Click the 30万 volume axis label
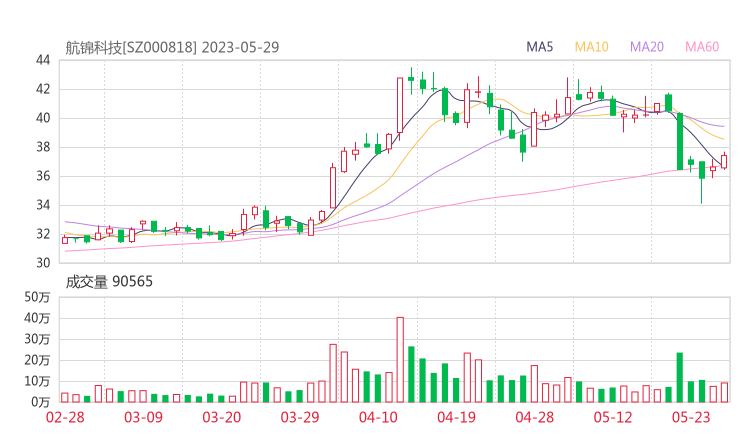740x440 pixels. [x=37, y=339]
